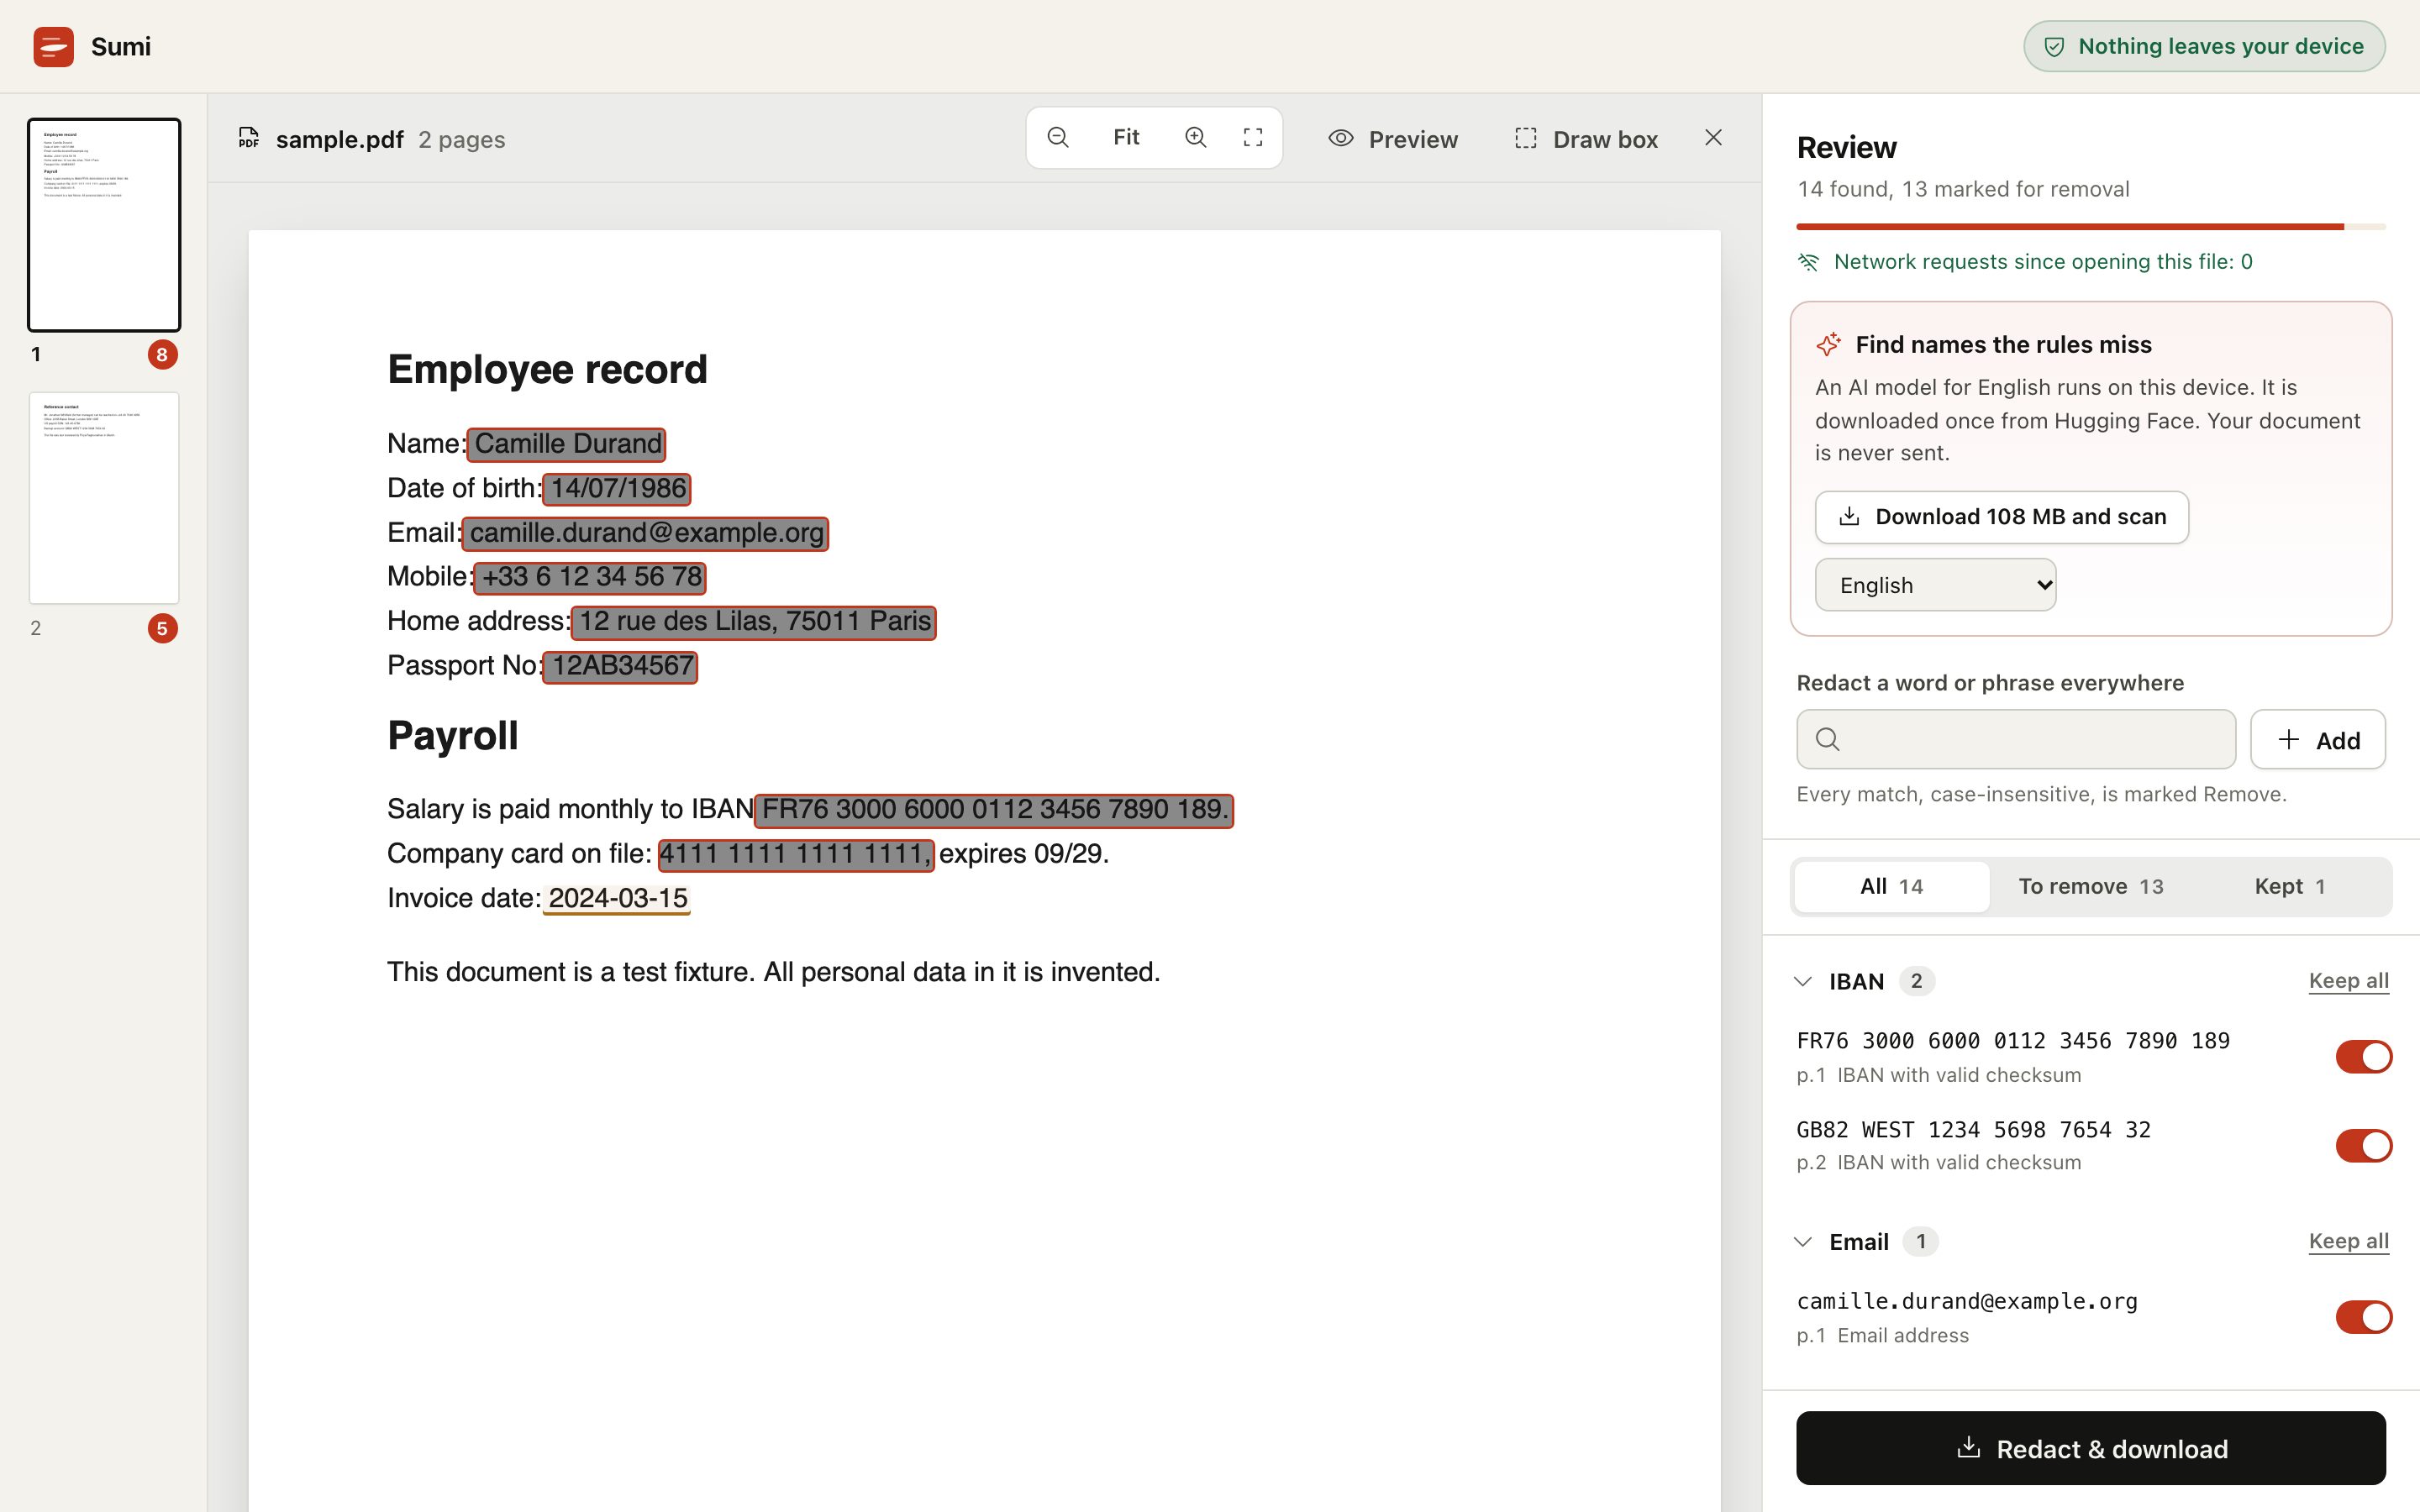Image resolution: width=2420 pixels, height=1512 pixels.
Task: Close the sample.pdf document
Action: click(x=1713, y=138)
